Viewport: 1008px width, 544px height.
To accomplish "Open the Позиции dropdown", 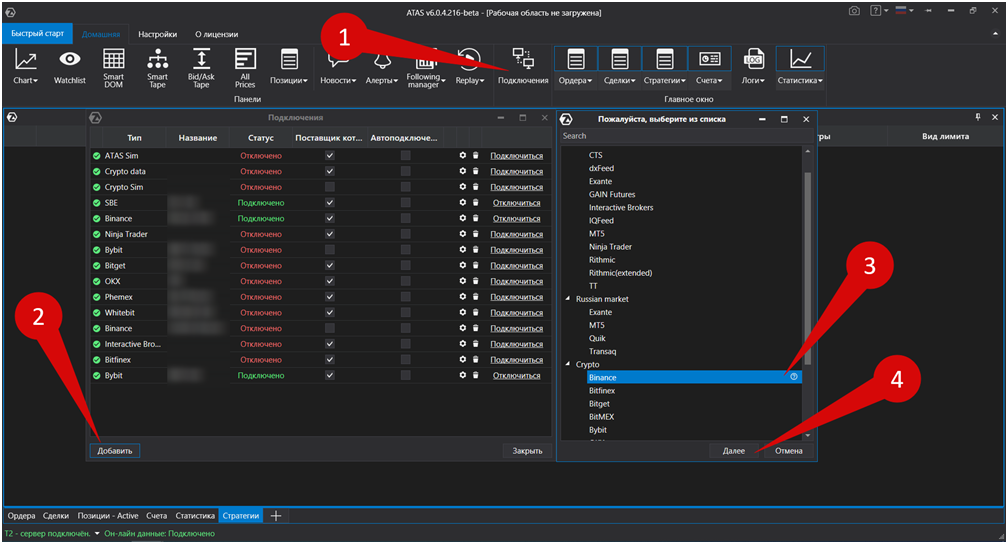I will [289, 67].
